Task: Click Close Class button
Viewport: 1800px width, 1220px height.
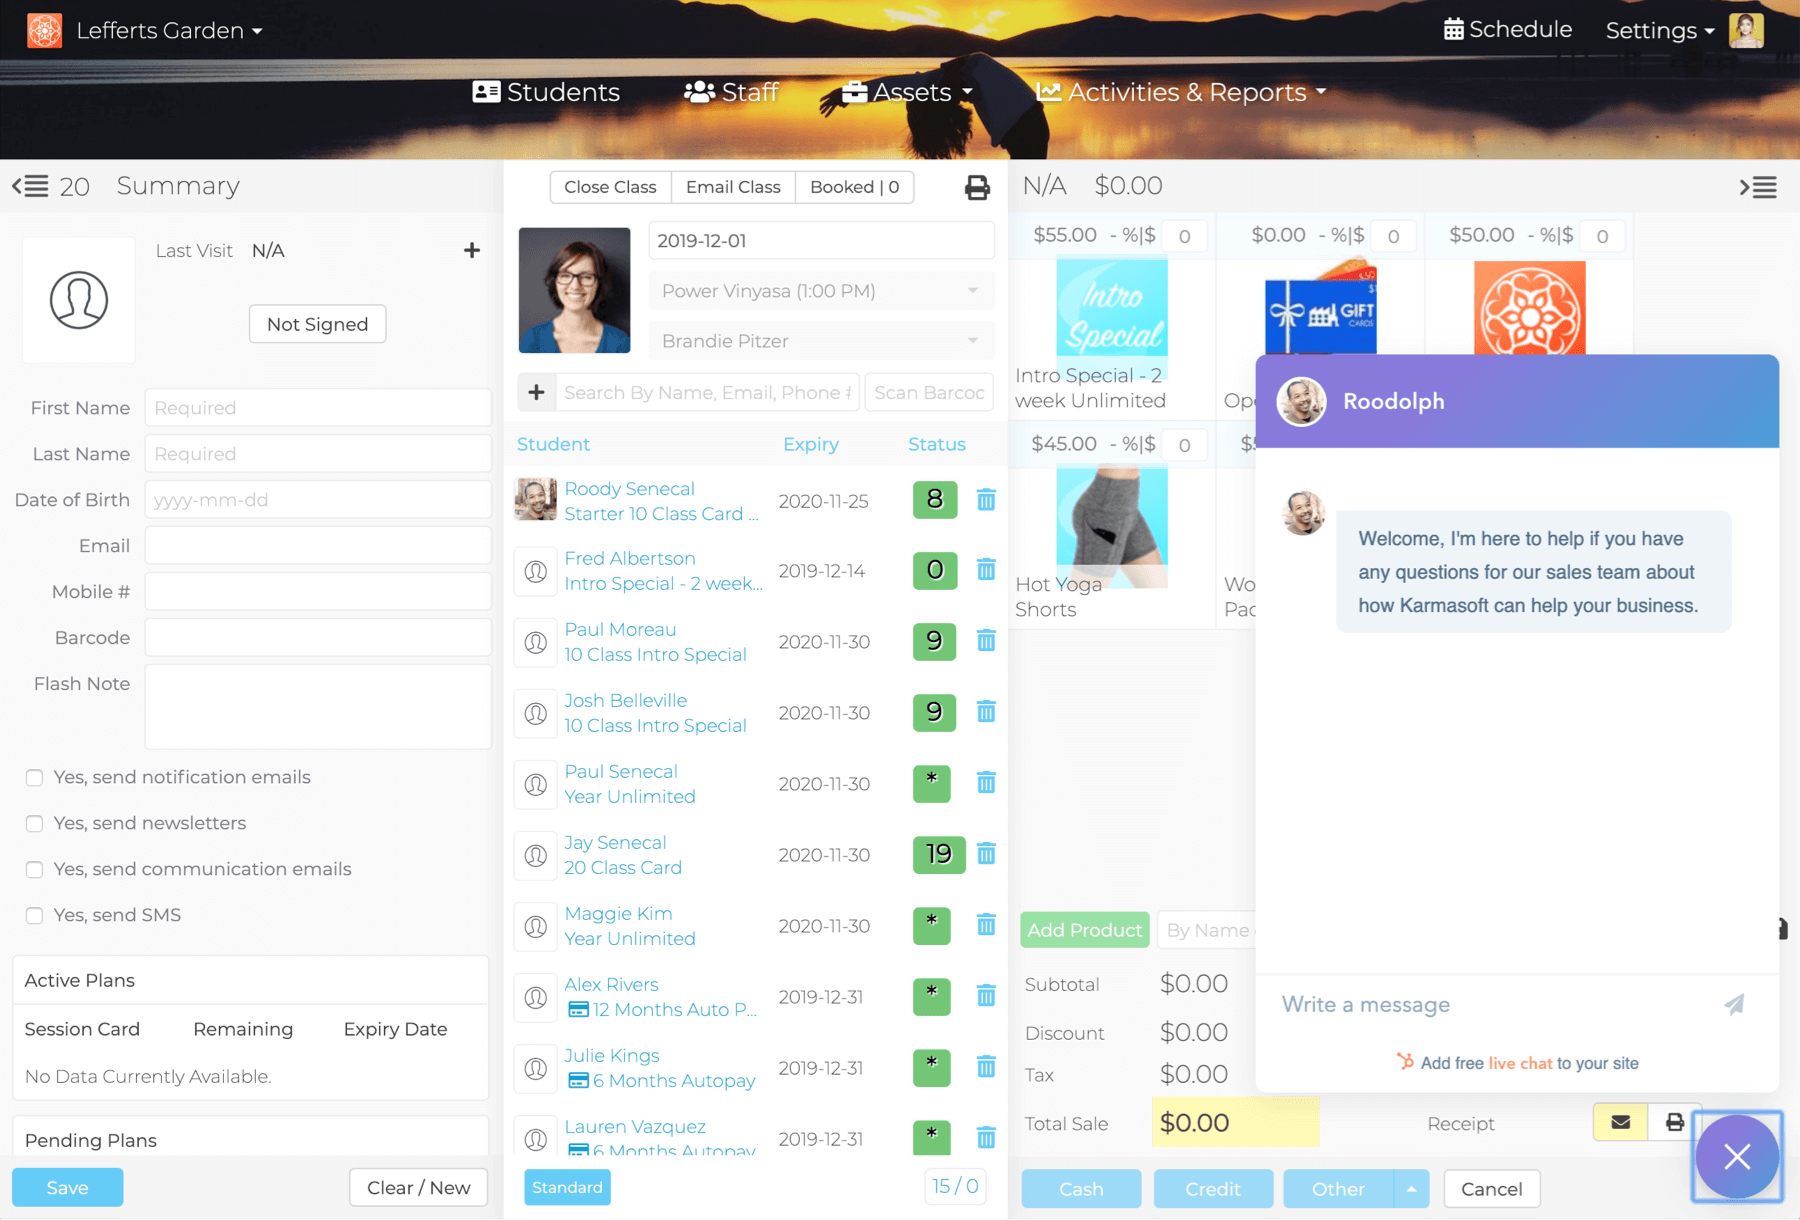Action: tap(610, 187)
